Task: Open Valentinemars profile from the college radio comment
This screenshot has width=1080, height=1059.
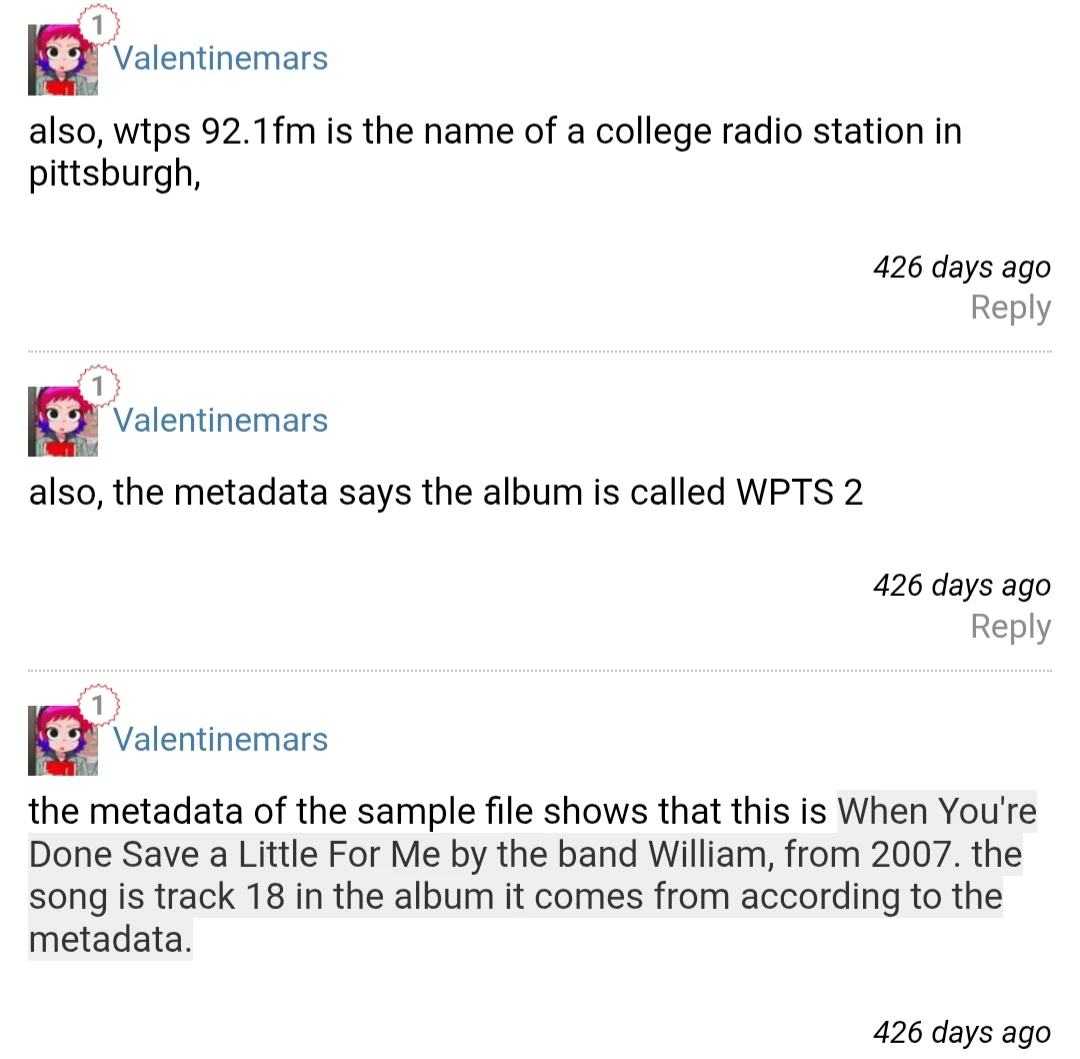Action: (x=220, y=58)
